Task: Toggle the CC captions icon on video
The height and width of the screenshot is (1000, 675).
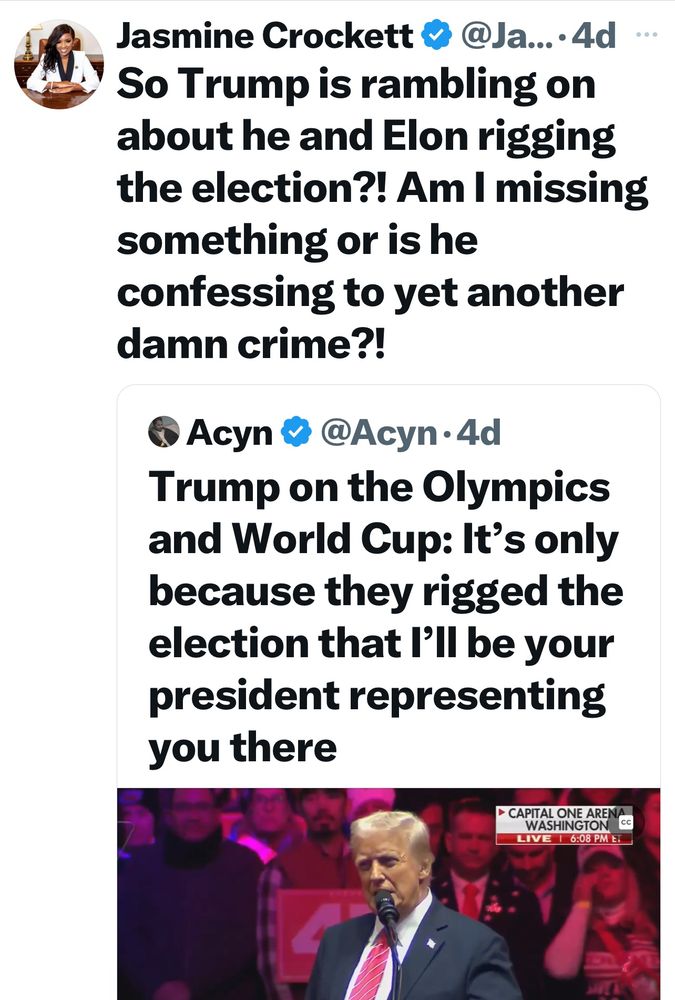Action: (x=625, y=822)
